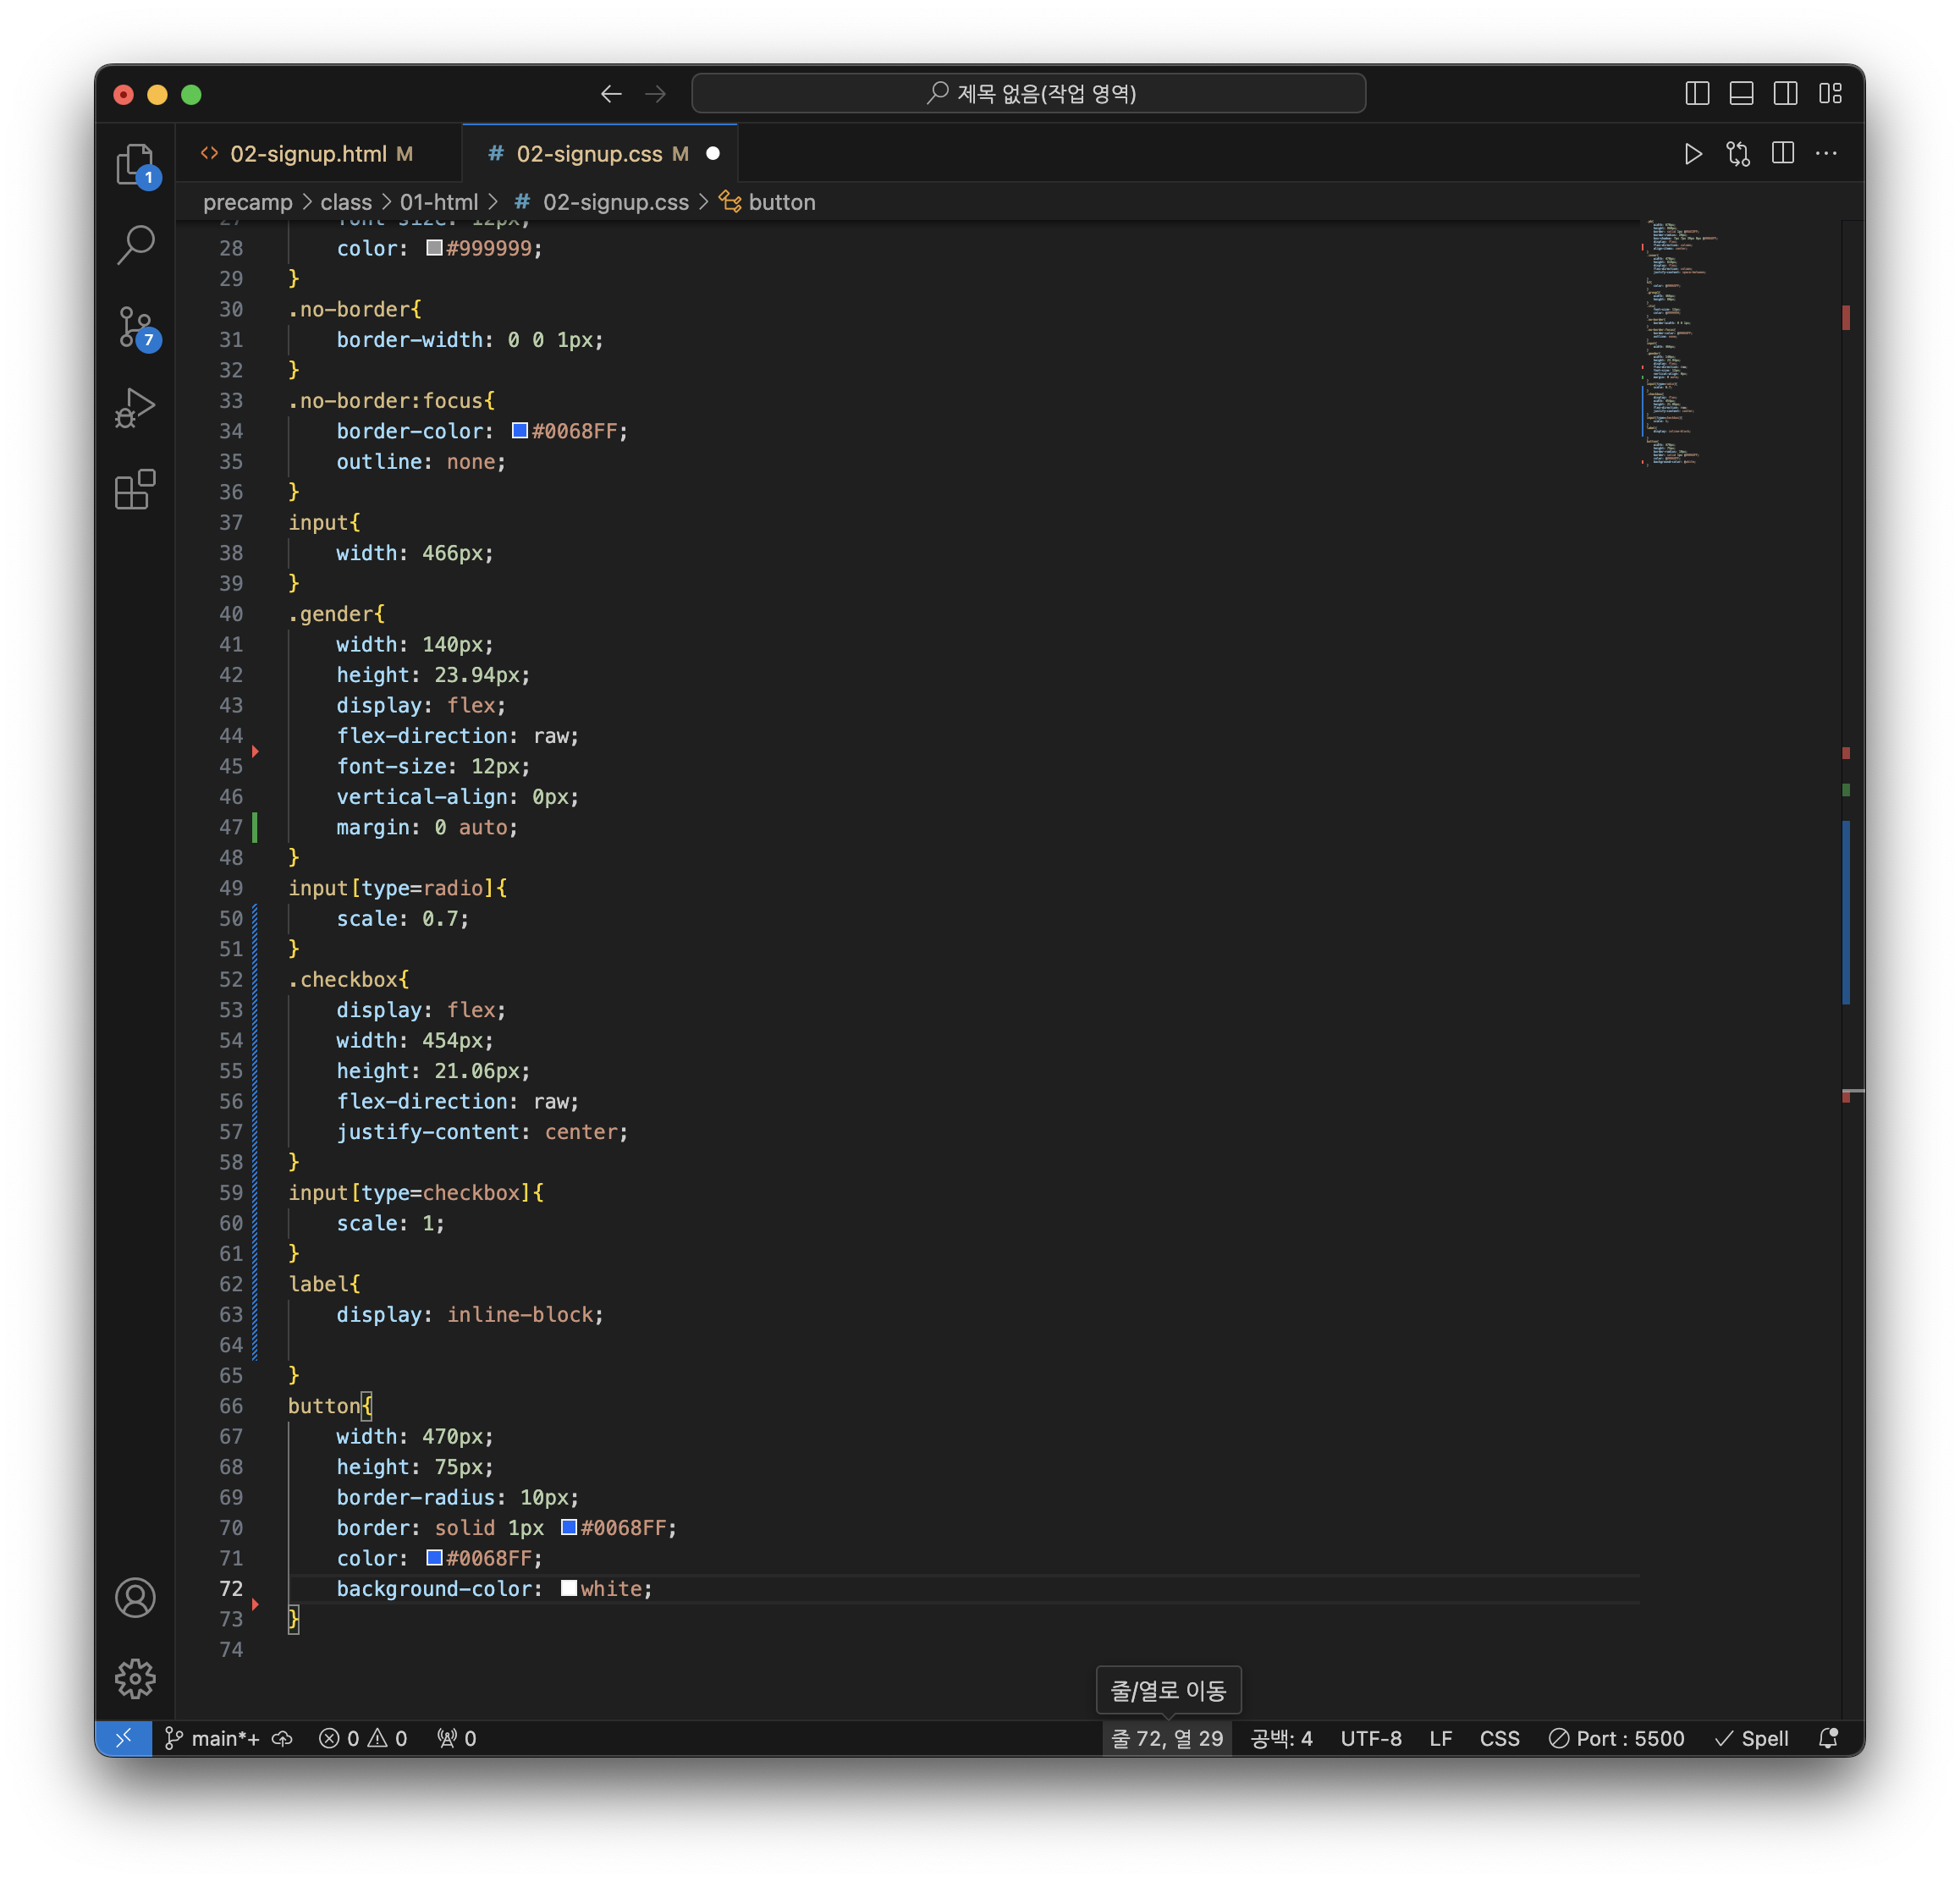Change indentation from 공백: 4

(x=1281, y=1738)
